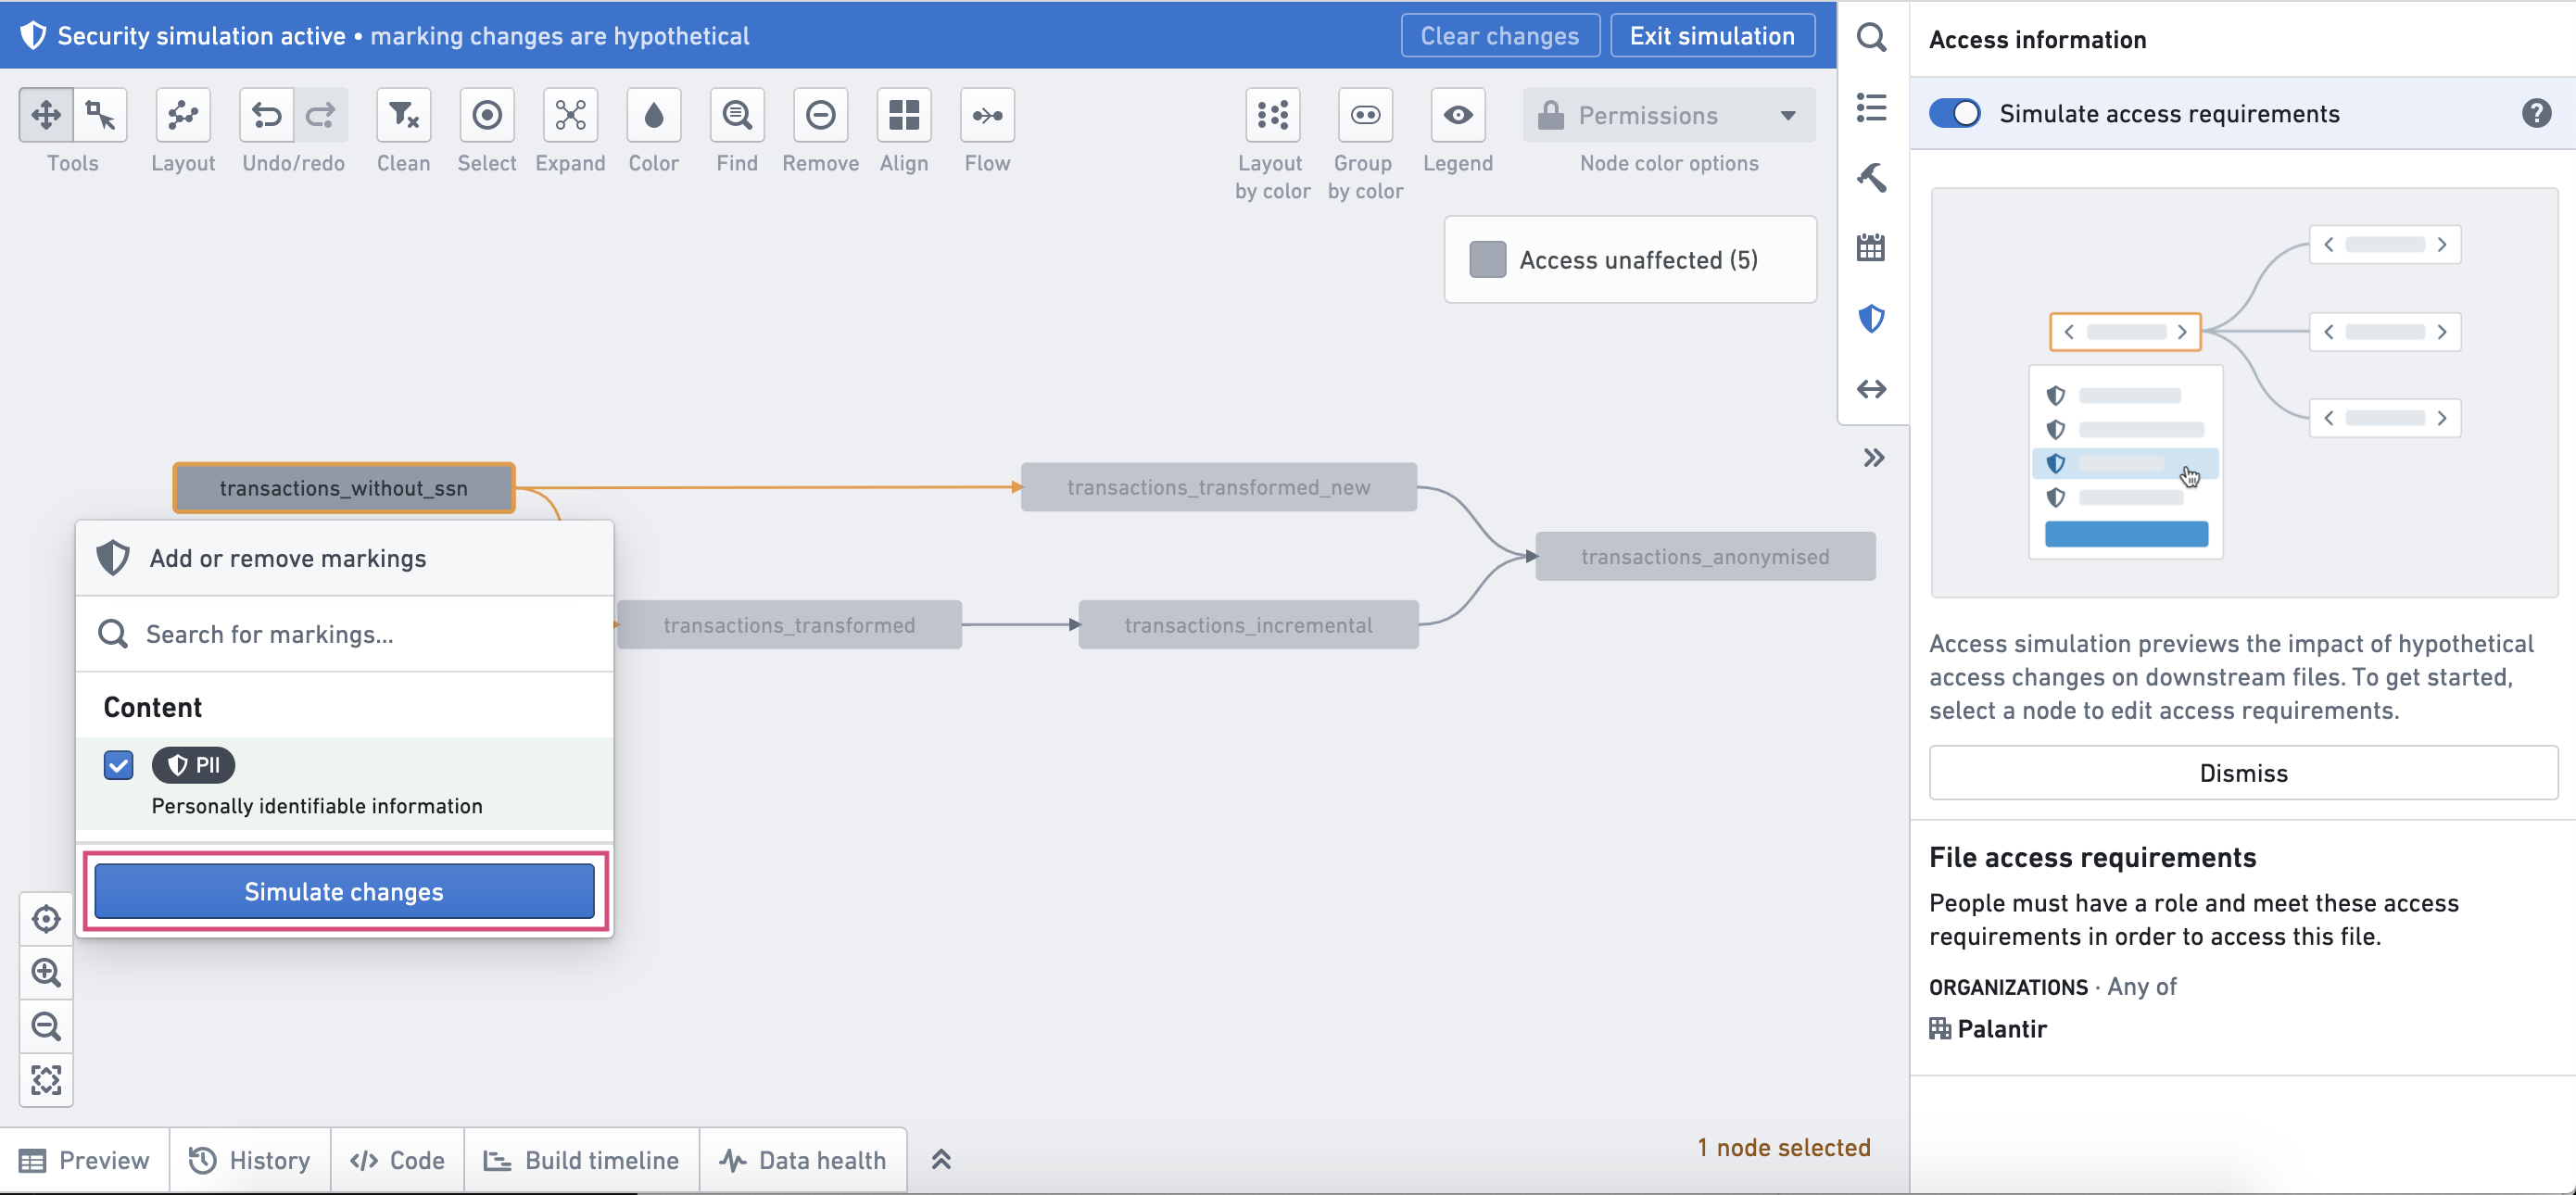This screenshot has width=2576, height=1195.
Task: Click the horizontal arrows sidebar icon
Action: coord(1871,389)
